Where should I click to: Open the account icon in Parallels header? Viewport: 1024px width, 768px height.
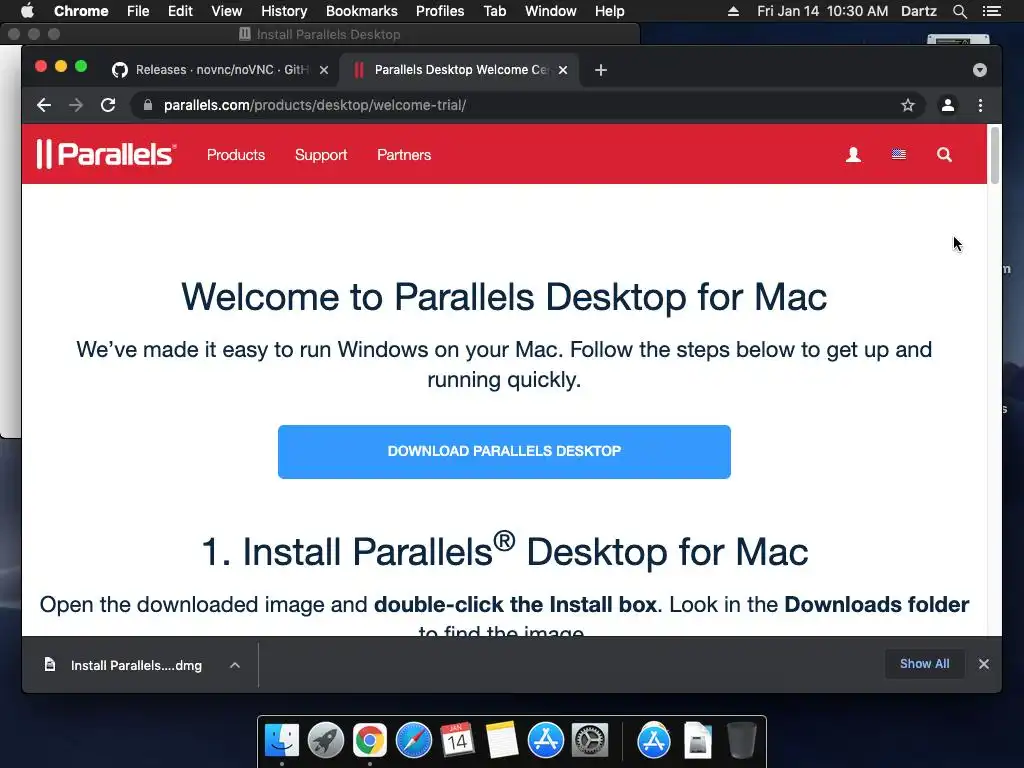click(853, 155)
